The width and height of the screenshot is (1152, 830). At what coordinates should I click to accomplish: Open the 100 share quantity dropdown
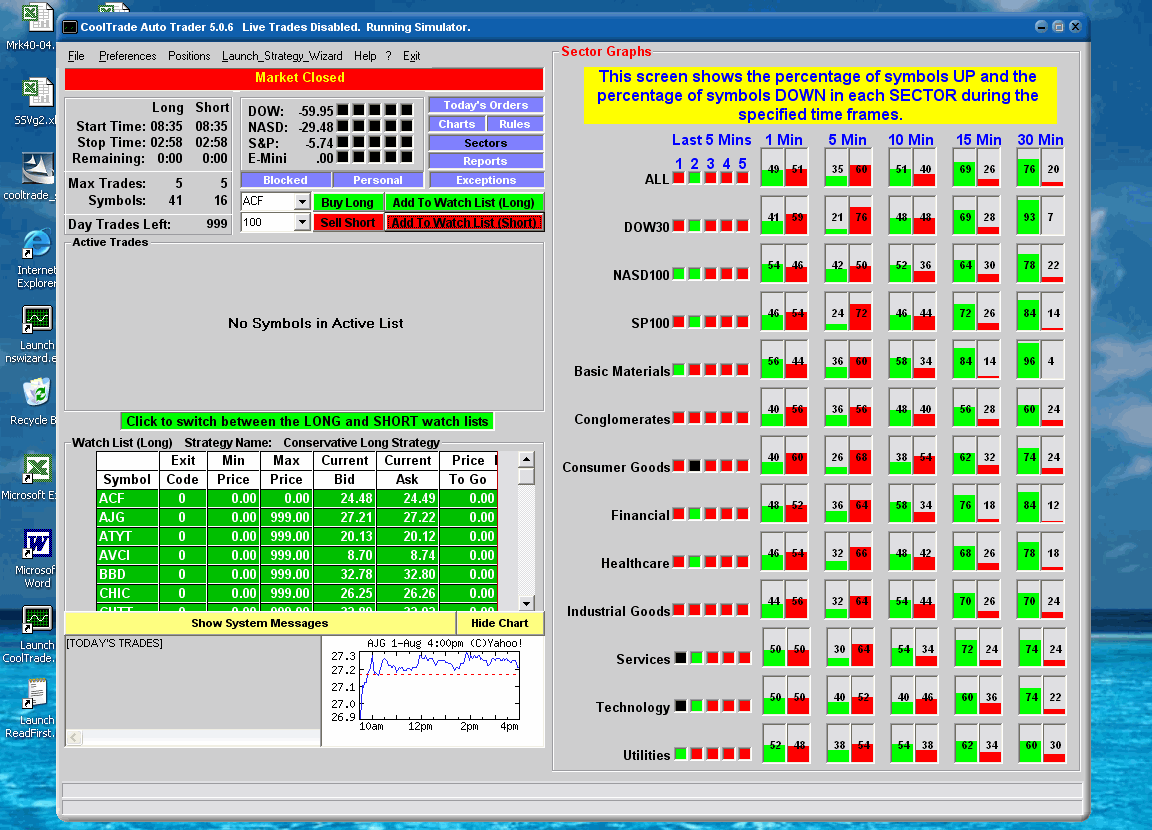302,222
